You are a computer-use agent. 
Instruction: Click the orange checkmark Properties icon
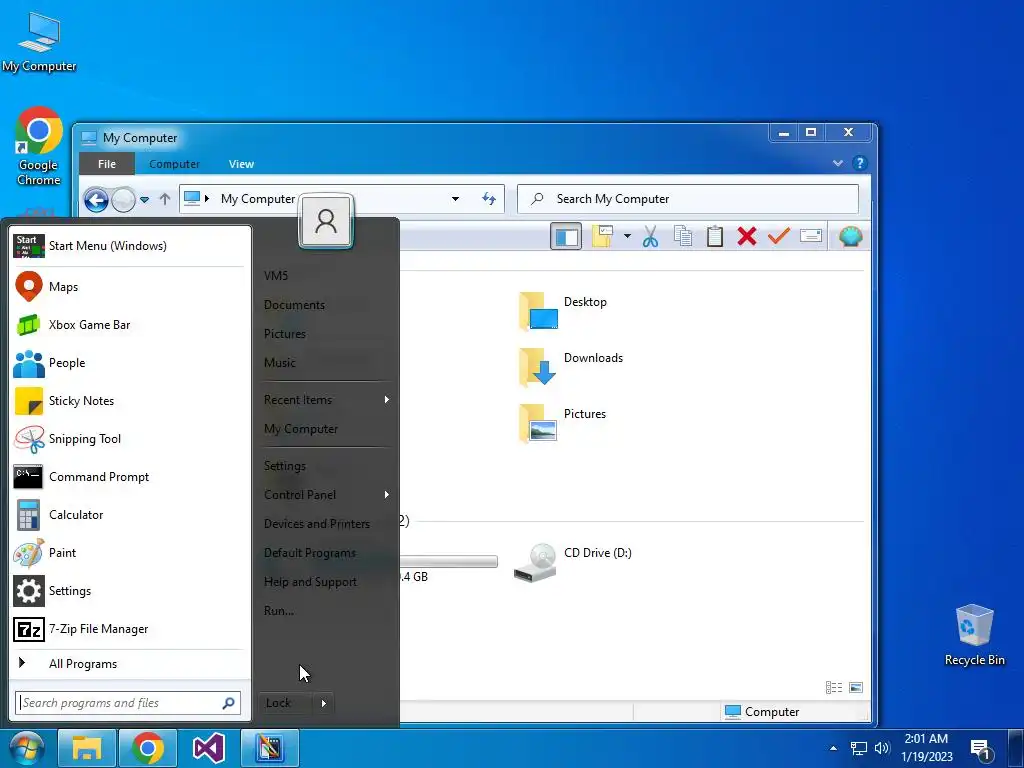(778, 236)
